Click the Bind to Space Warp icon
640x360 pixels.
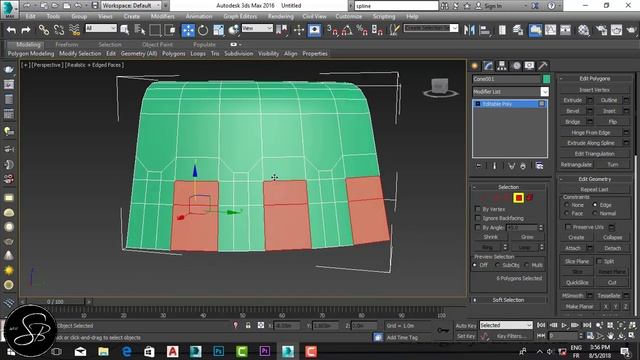point(74,30)
